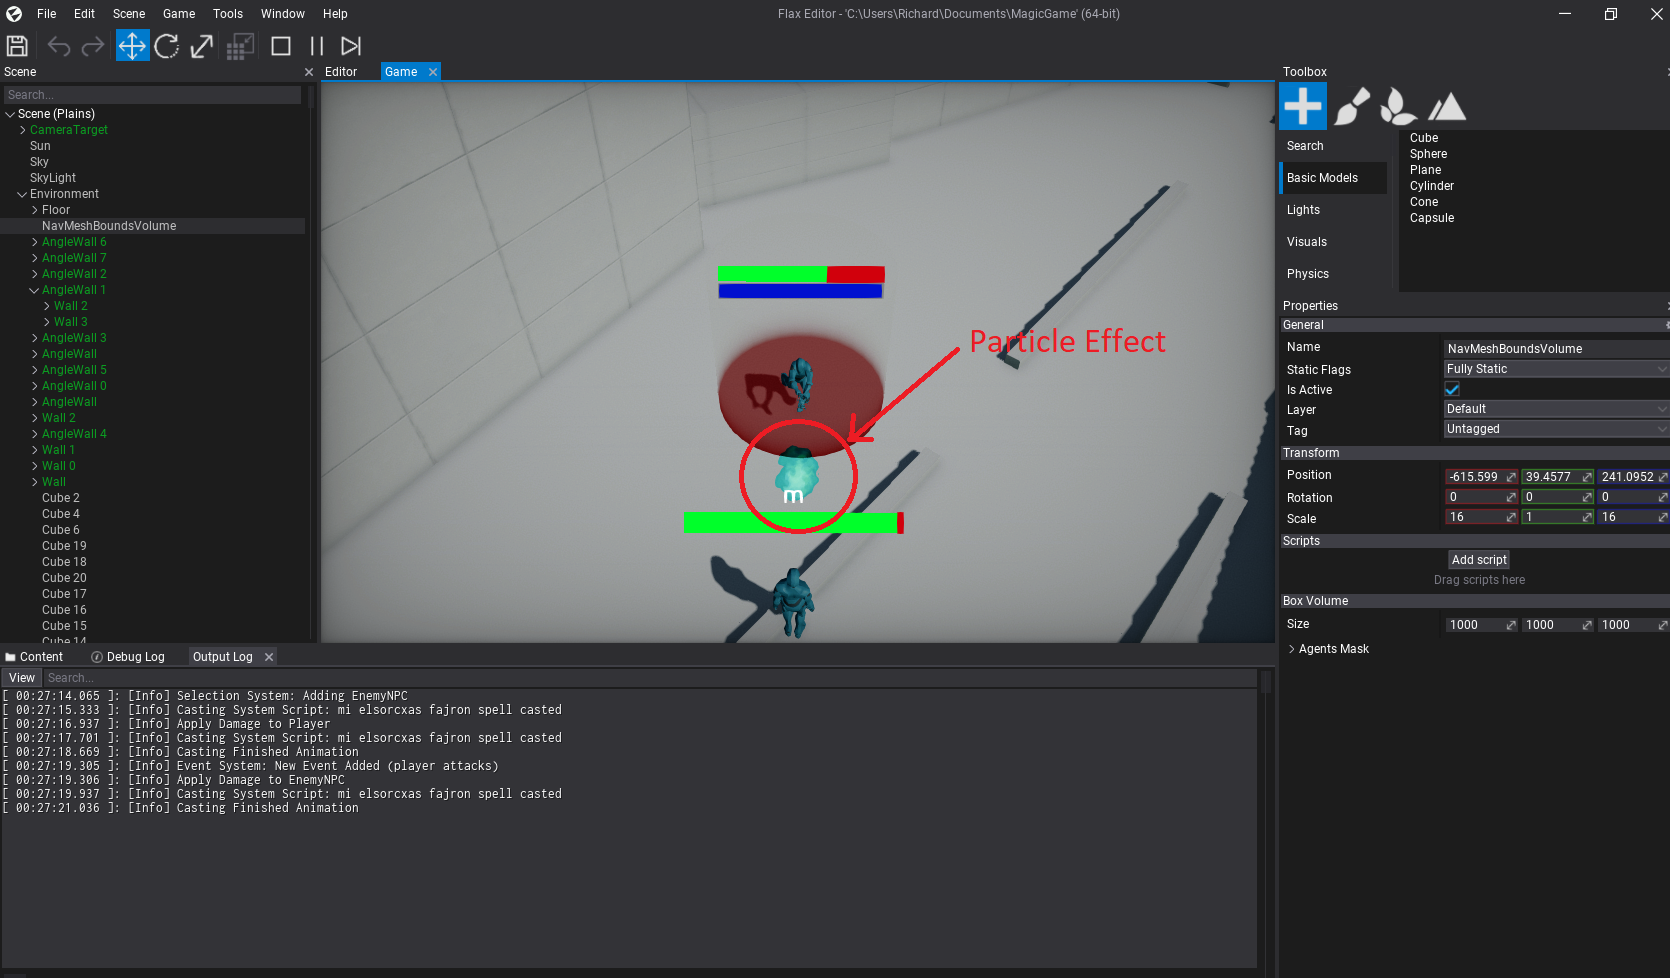Open the Terrain carving mode in the Toolbox
The image size is (1670, 978).
(1446, 106)
